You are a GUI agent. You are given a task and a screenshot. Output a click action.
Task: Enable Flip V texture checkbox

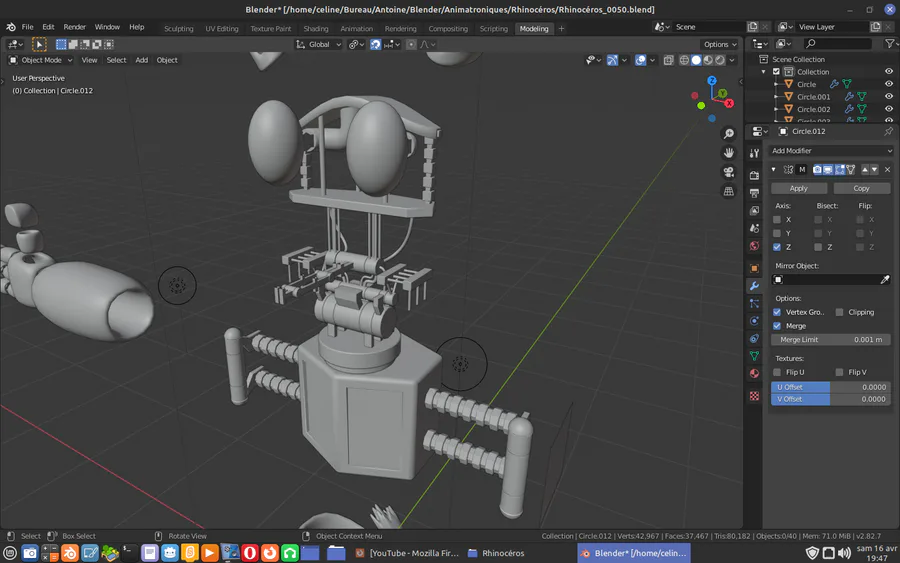[x=839, y=372]
